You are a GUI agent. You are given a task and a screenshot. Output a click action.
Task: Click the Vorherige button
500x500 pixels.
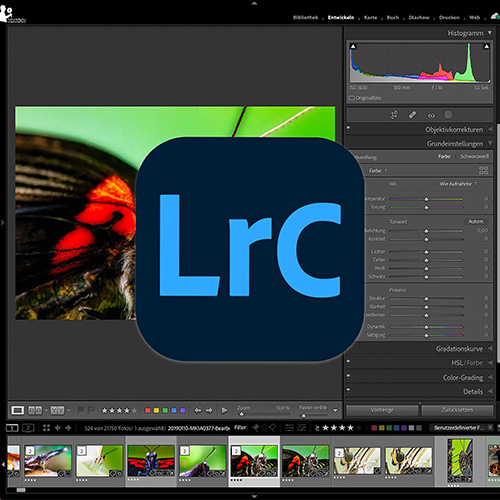click(382, 410)
